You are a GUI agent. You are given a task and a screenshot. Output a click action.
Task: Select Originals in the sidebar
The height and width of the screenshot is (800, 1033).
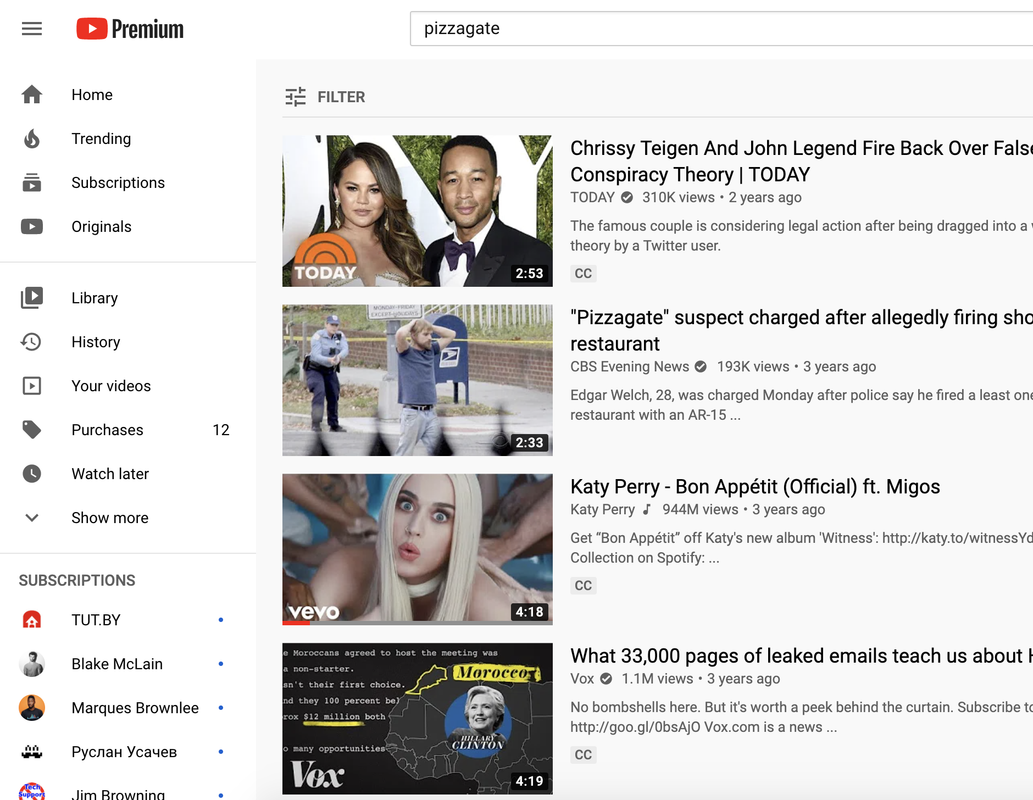(128, 227)
